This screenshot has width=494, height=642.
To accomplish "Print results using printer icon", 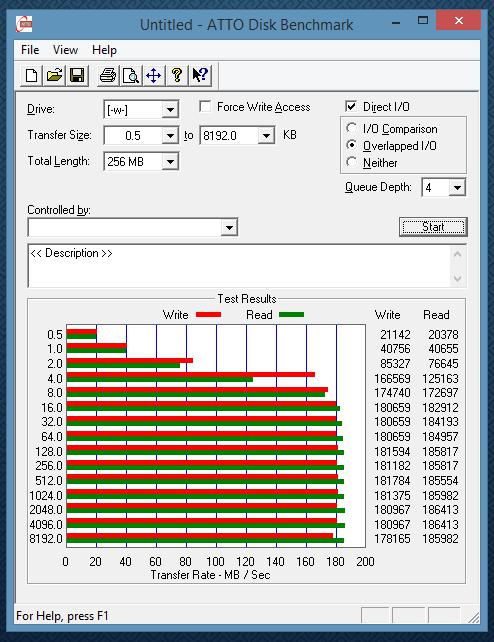I will coord(108,75).
